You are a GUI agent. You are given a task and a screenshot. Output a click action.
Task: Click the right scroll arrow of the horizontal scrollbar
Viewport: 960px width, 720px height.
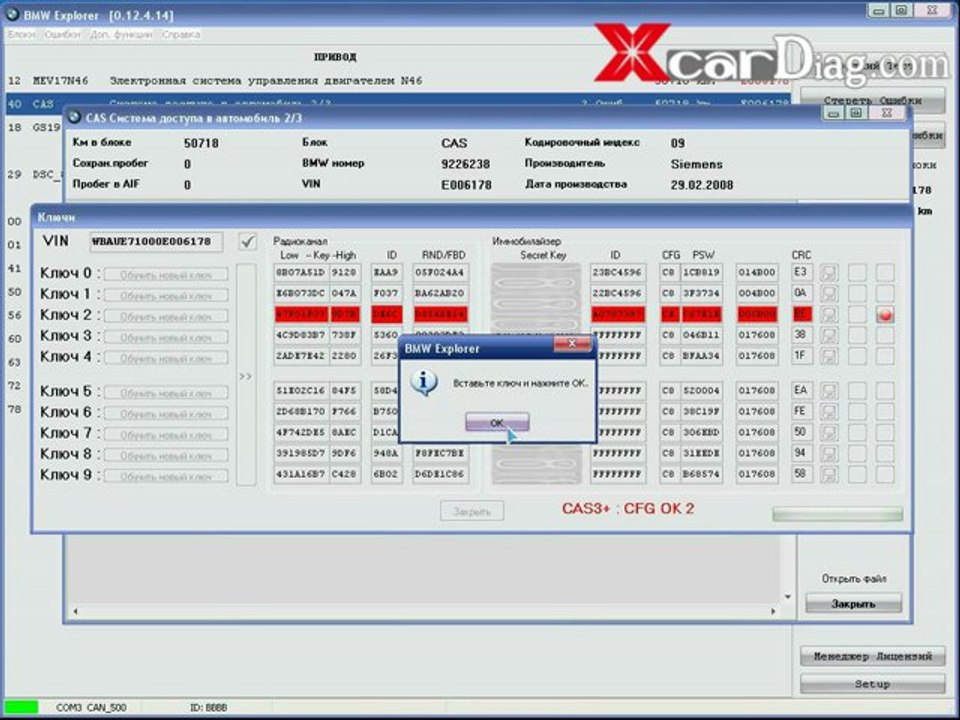(773, 611)
